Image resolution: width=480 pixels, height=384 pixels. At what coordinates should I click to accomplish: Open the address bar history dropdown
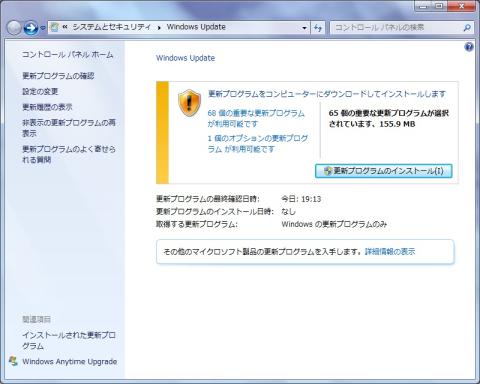click(304, 28)
